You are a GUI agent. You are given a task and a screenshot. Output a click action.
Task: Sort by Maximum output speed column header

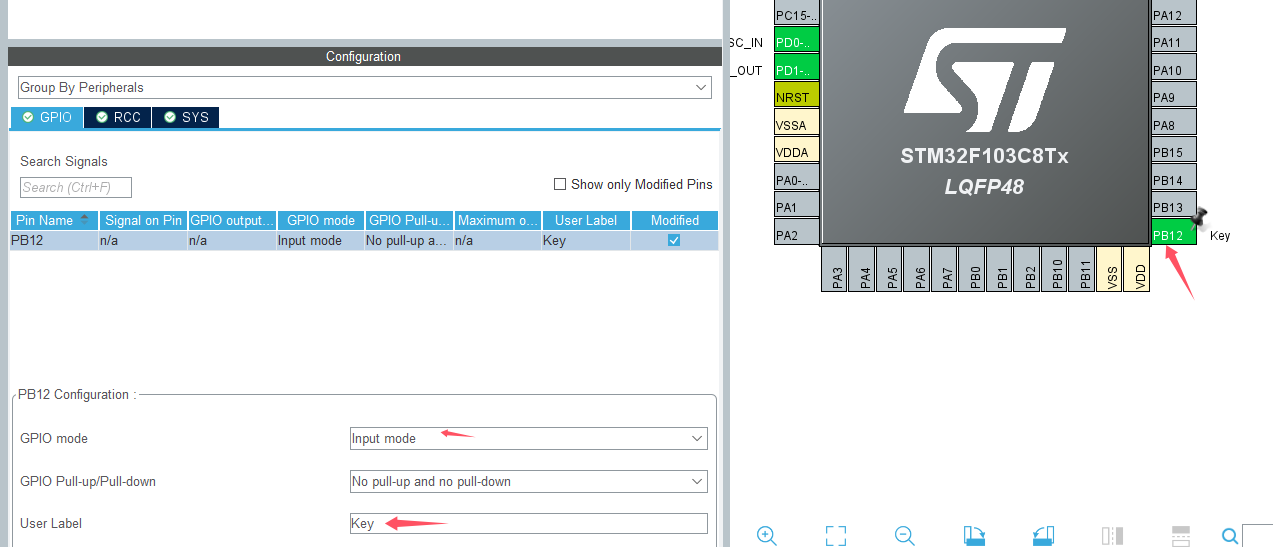tap(498, 220)
